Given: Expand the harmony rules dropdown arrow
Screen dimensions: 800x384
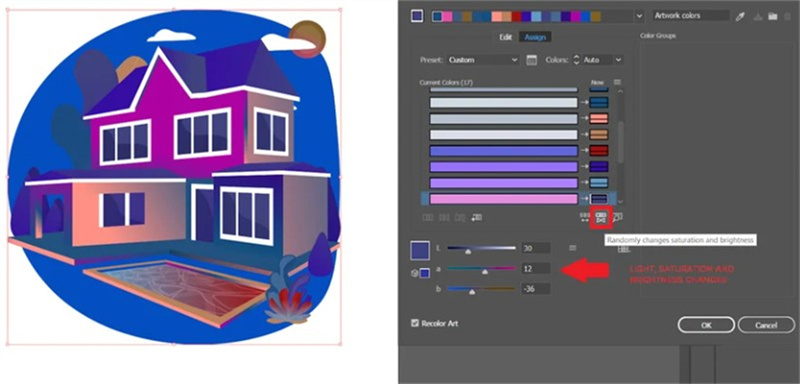Looking at the screenshot, I should tap(640, 16).
